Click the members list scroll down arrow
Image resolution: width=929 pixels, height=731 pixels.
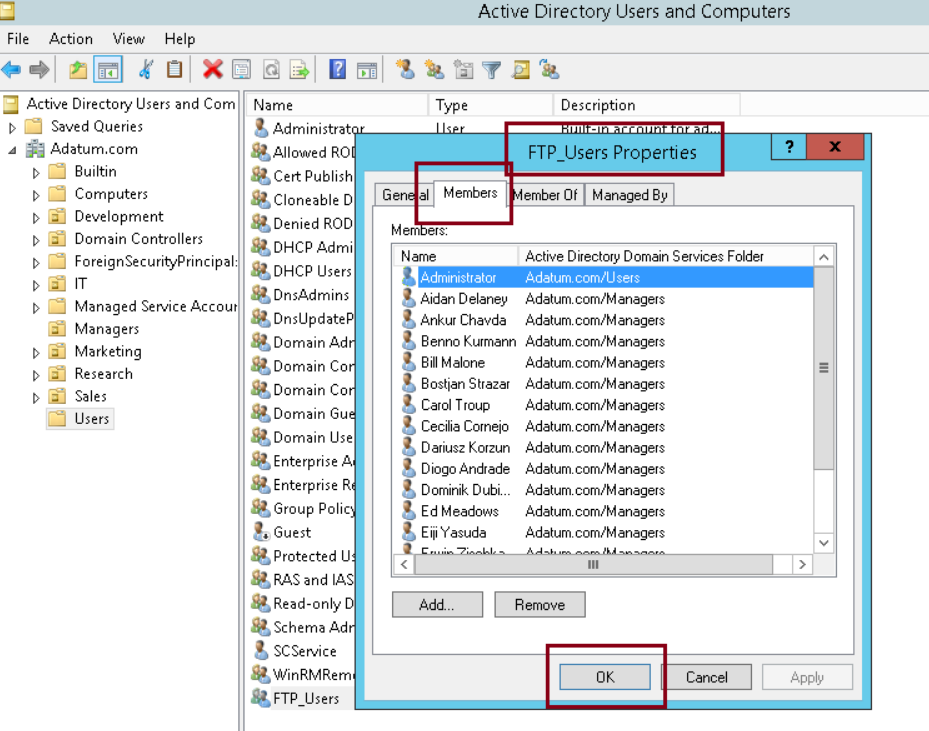(824, 543)
